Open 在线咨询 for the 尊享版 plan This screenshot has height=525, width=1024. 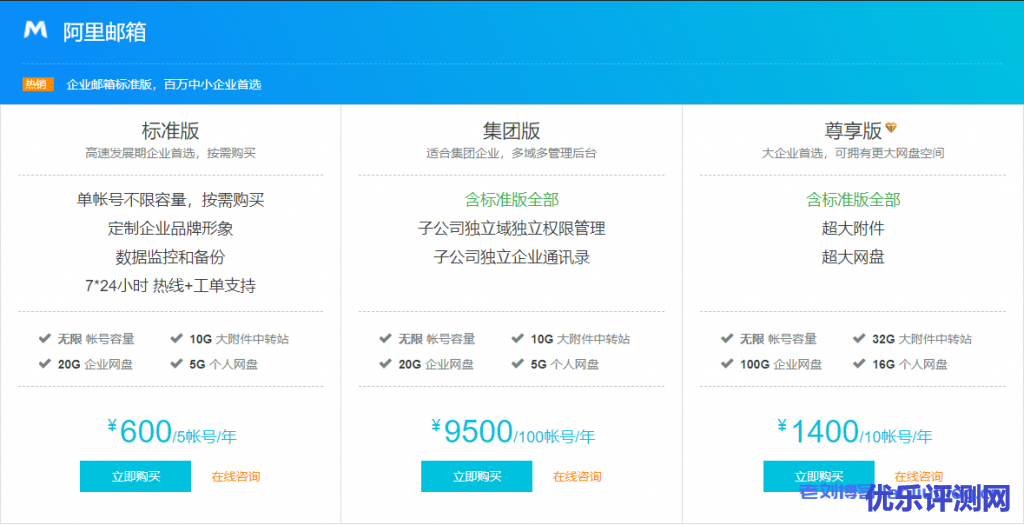[x=919, y=477]
